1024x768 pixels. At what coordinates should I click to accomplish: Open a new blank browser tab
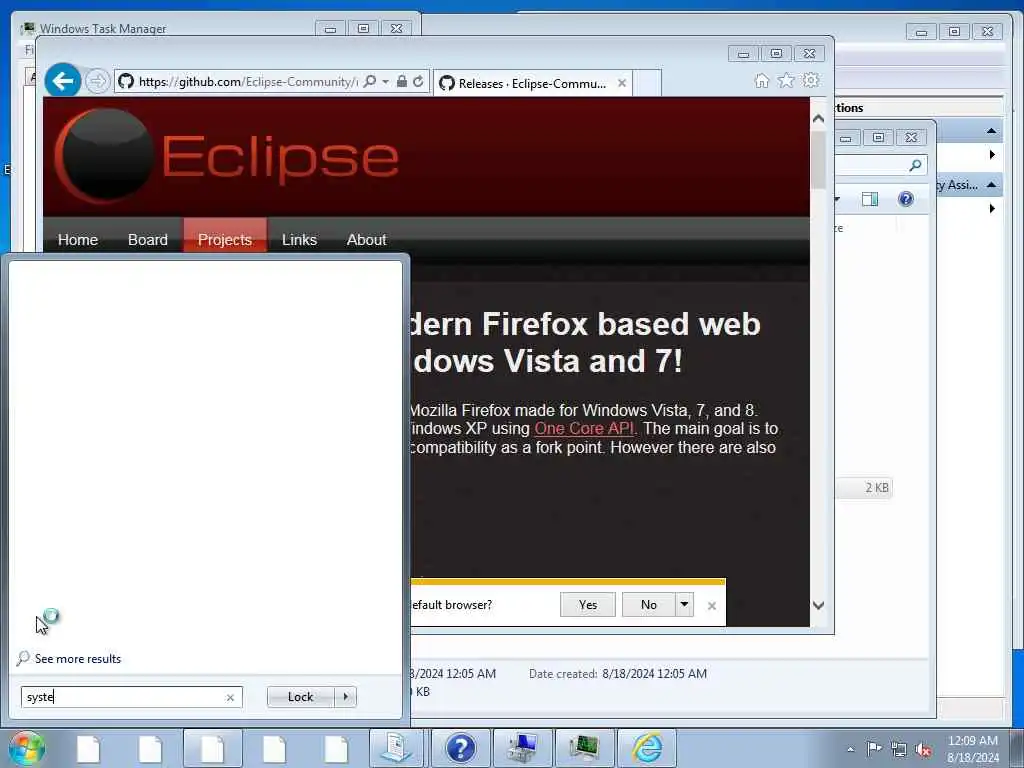[647, 84]
